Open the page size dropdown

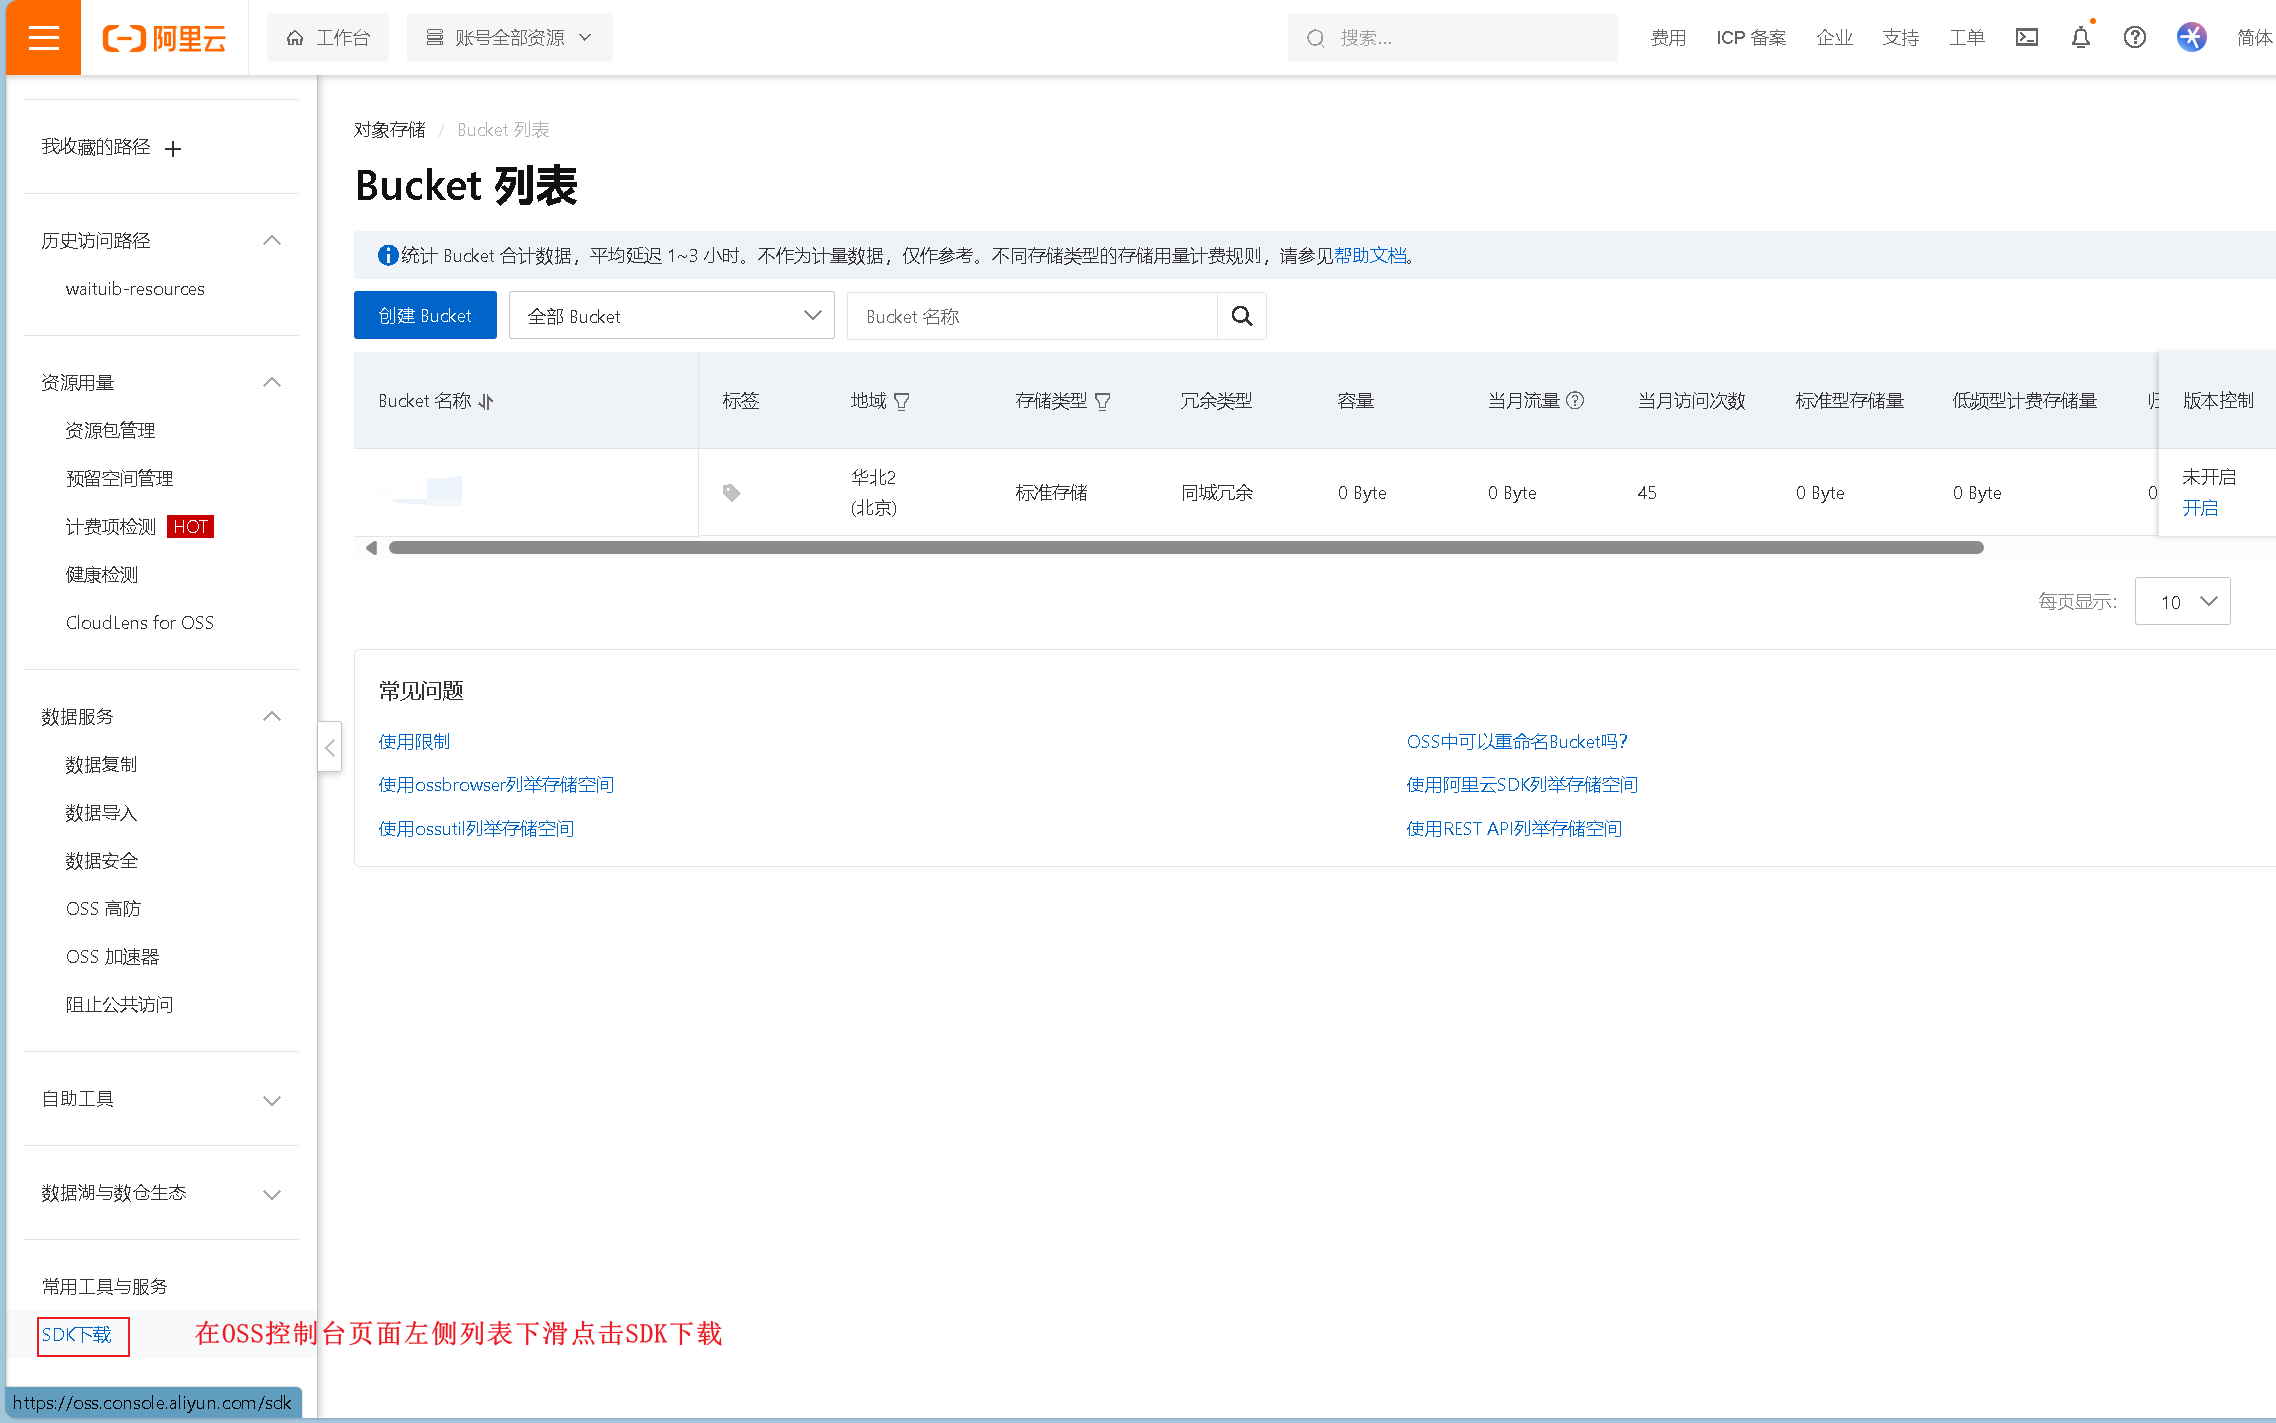coord(2182,602)
